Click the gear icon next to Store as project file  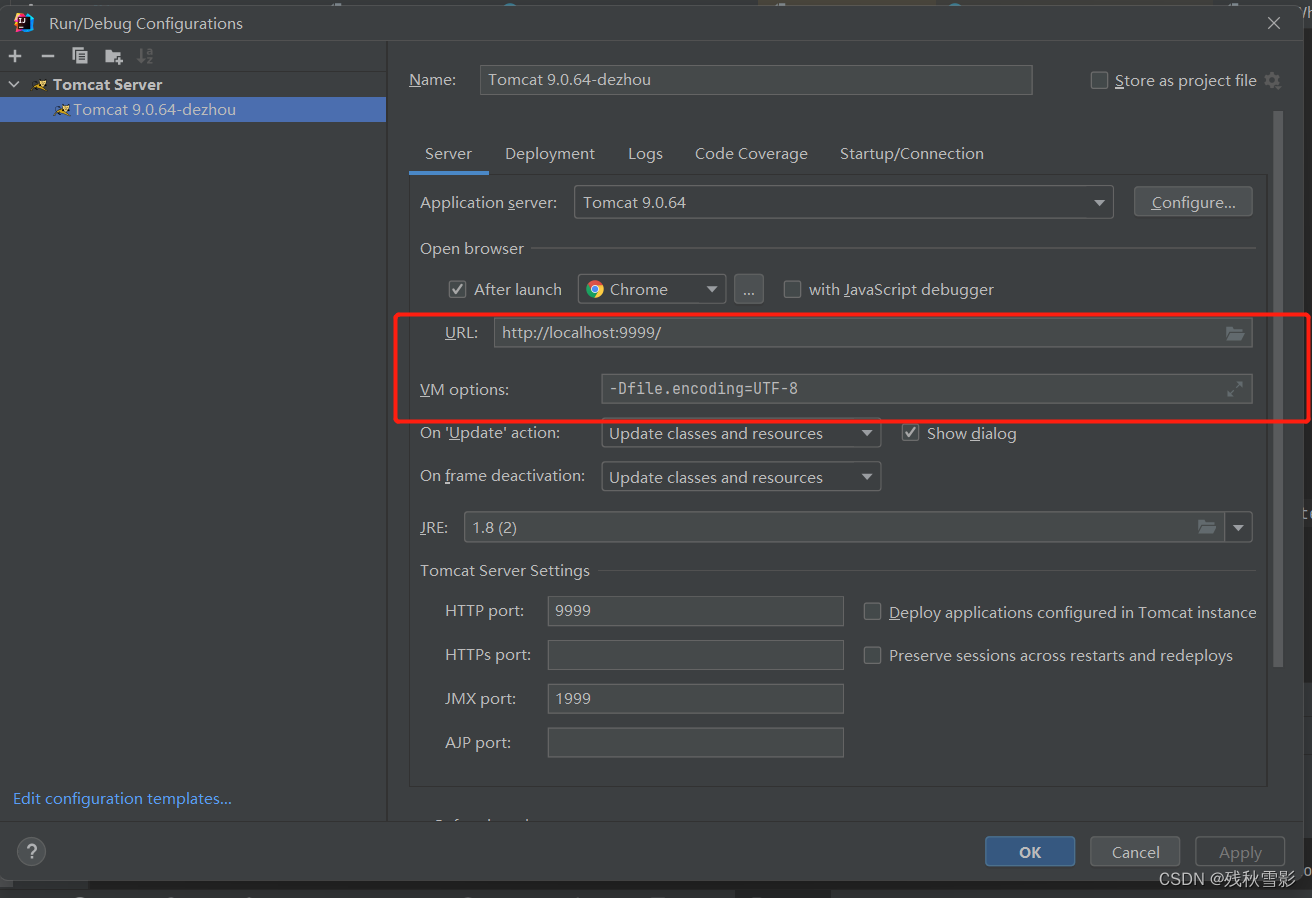click(1272, 80)
